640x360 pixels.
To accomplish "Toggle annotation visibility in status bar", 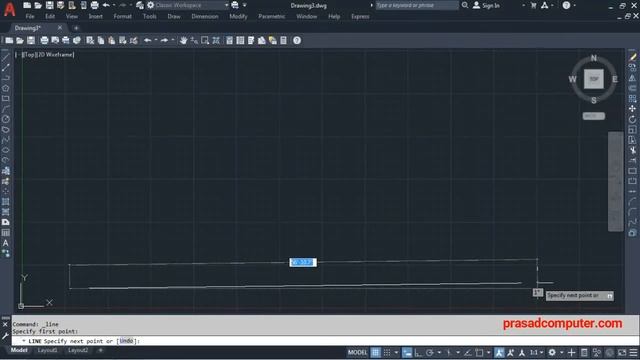I will tap(499, 353).
